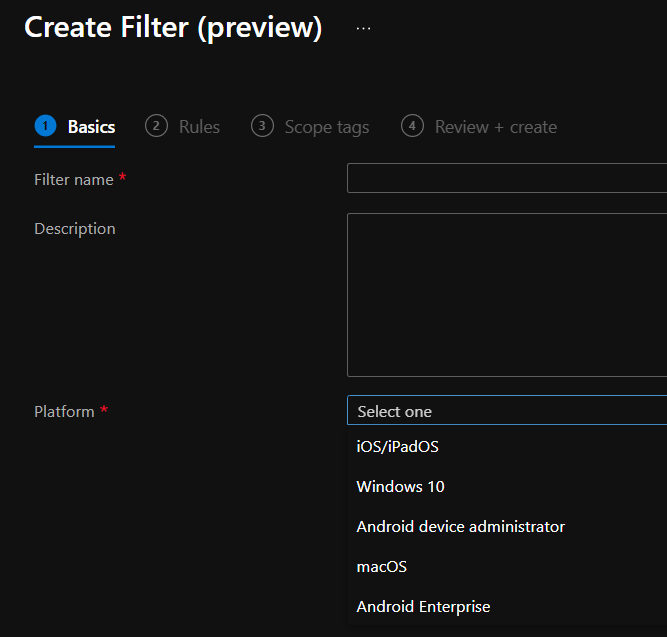Select macOS from the platform options
Viewport: 667px width, 637px height.
point(381,567)
